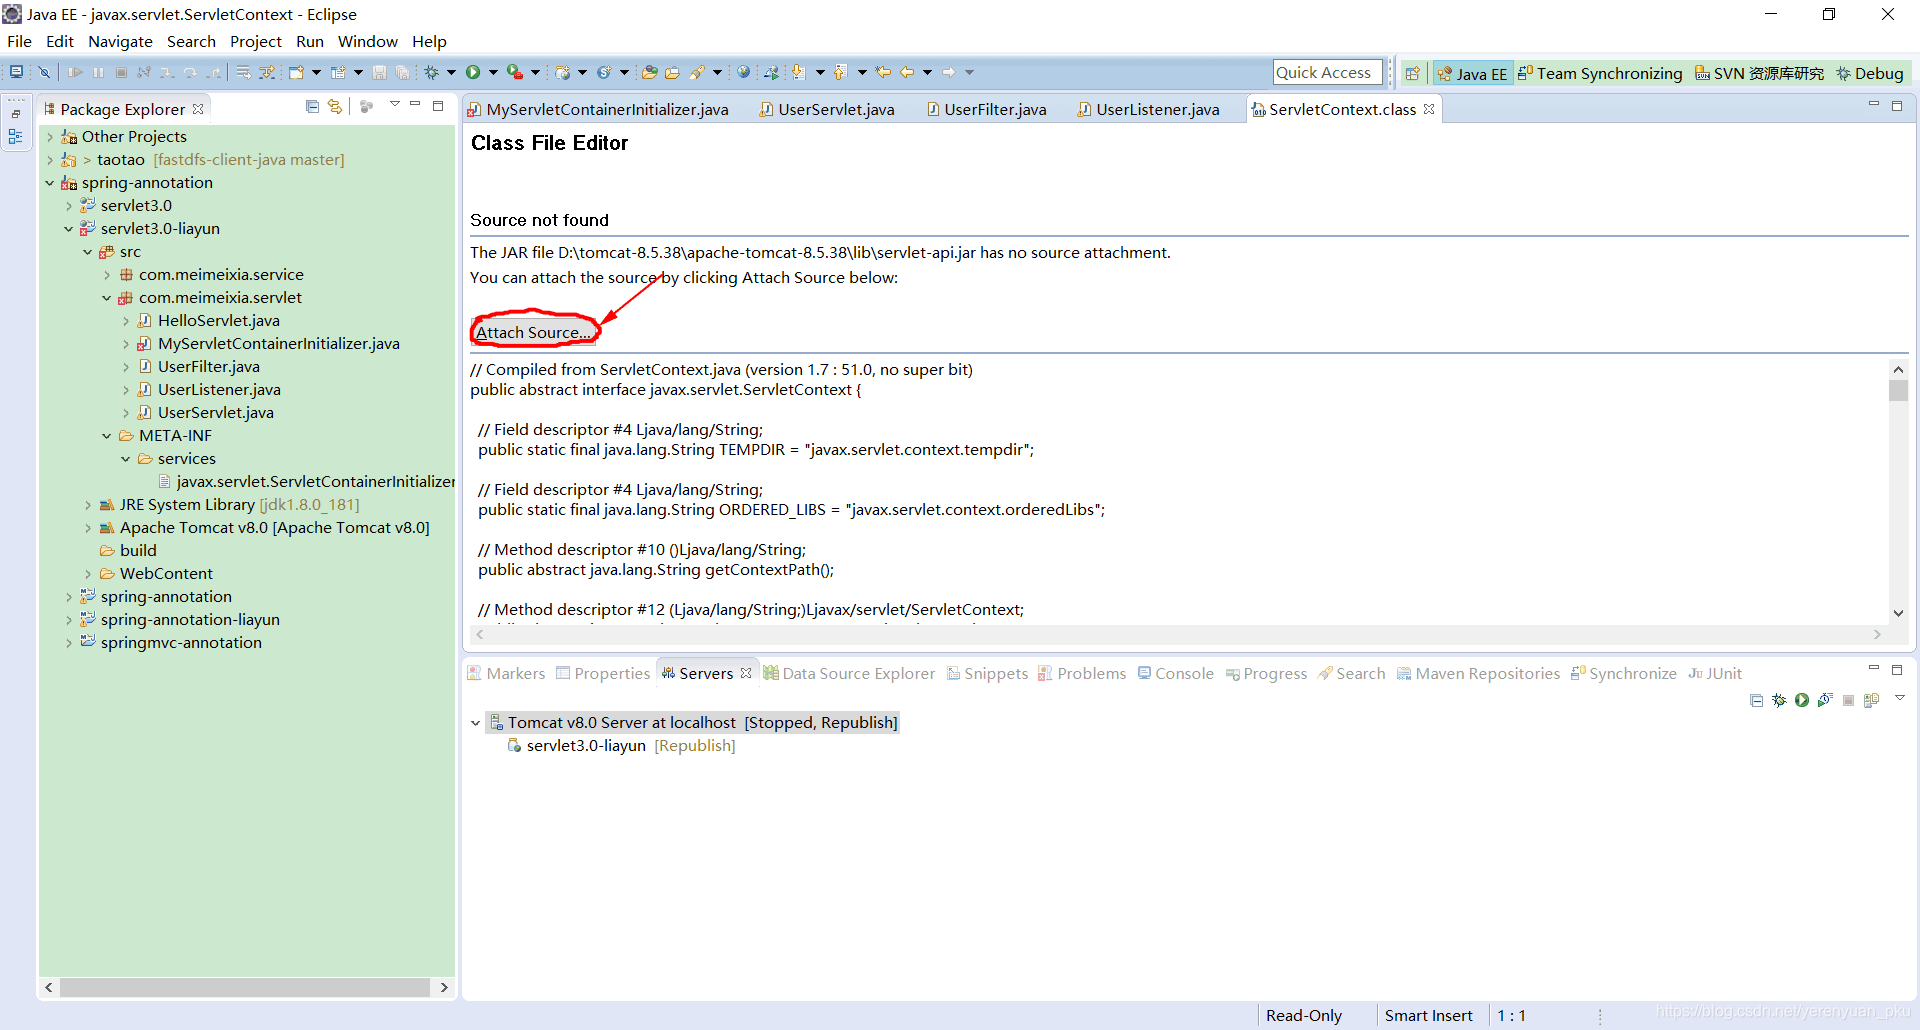Screen dimensions: 1920x1030
Task: Toggle Focus on Active Task in Package Explorer
Action: pyautogui.click(x=366, y=106)
